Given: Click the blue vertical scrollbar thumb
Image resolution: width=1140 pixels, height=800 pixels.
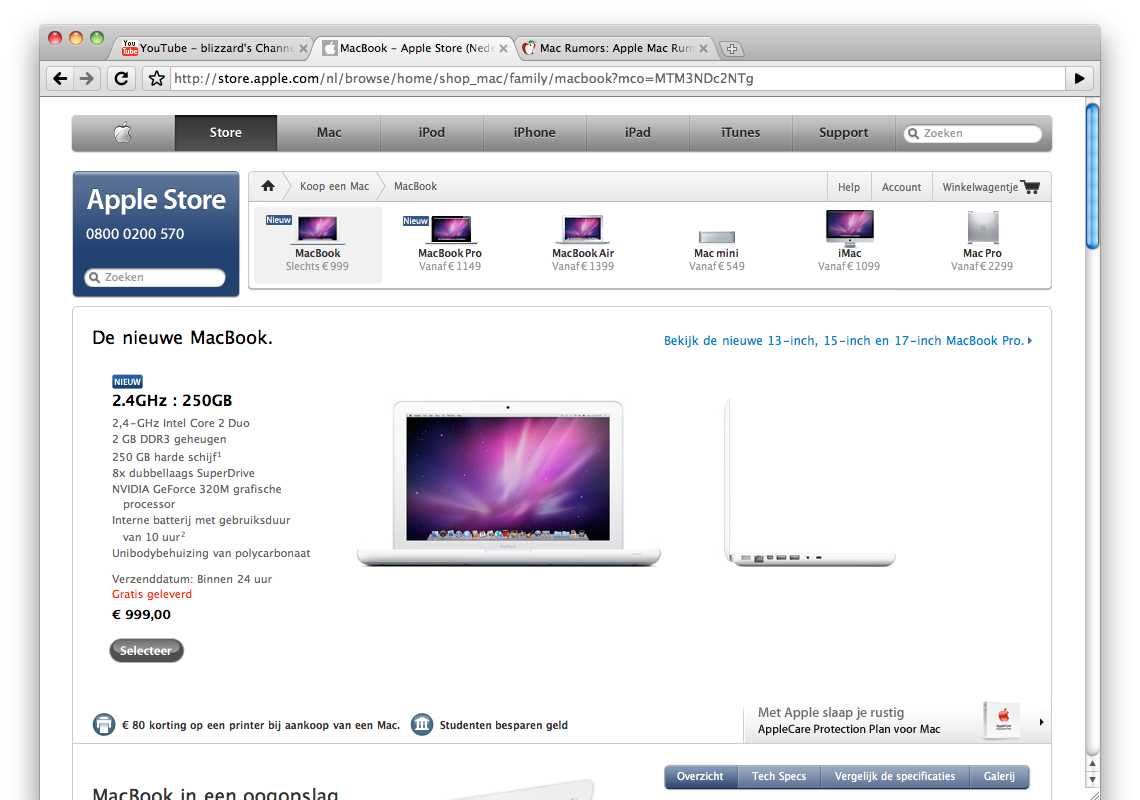Looking at the screenshot, I should [1092, 177].
